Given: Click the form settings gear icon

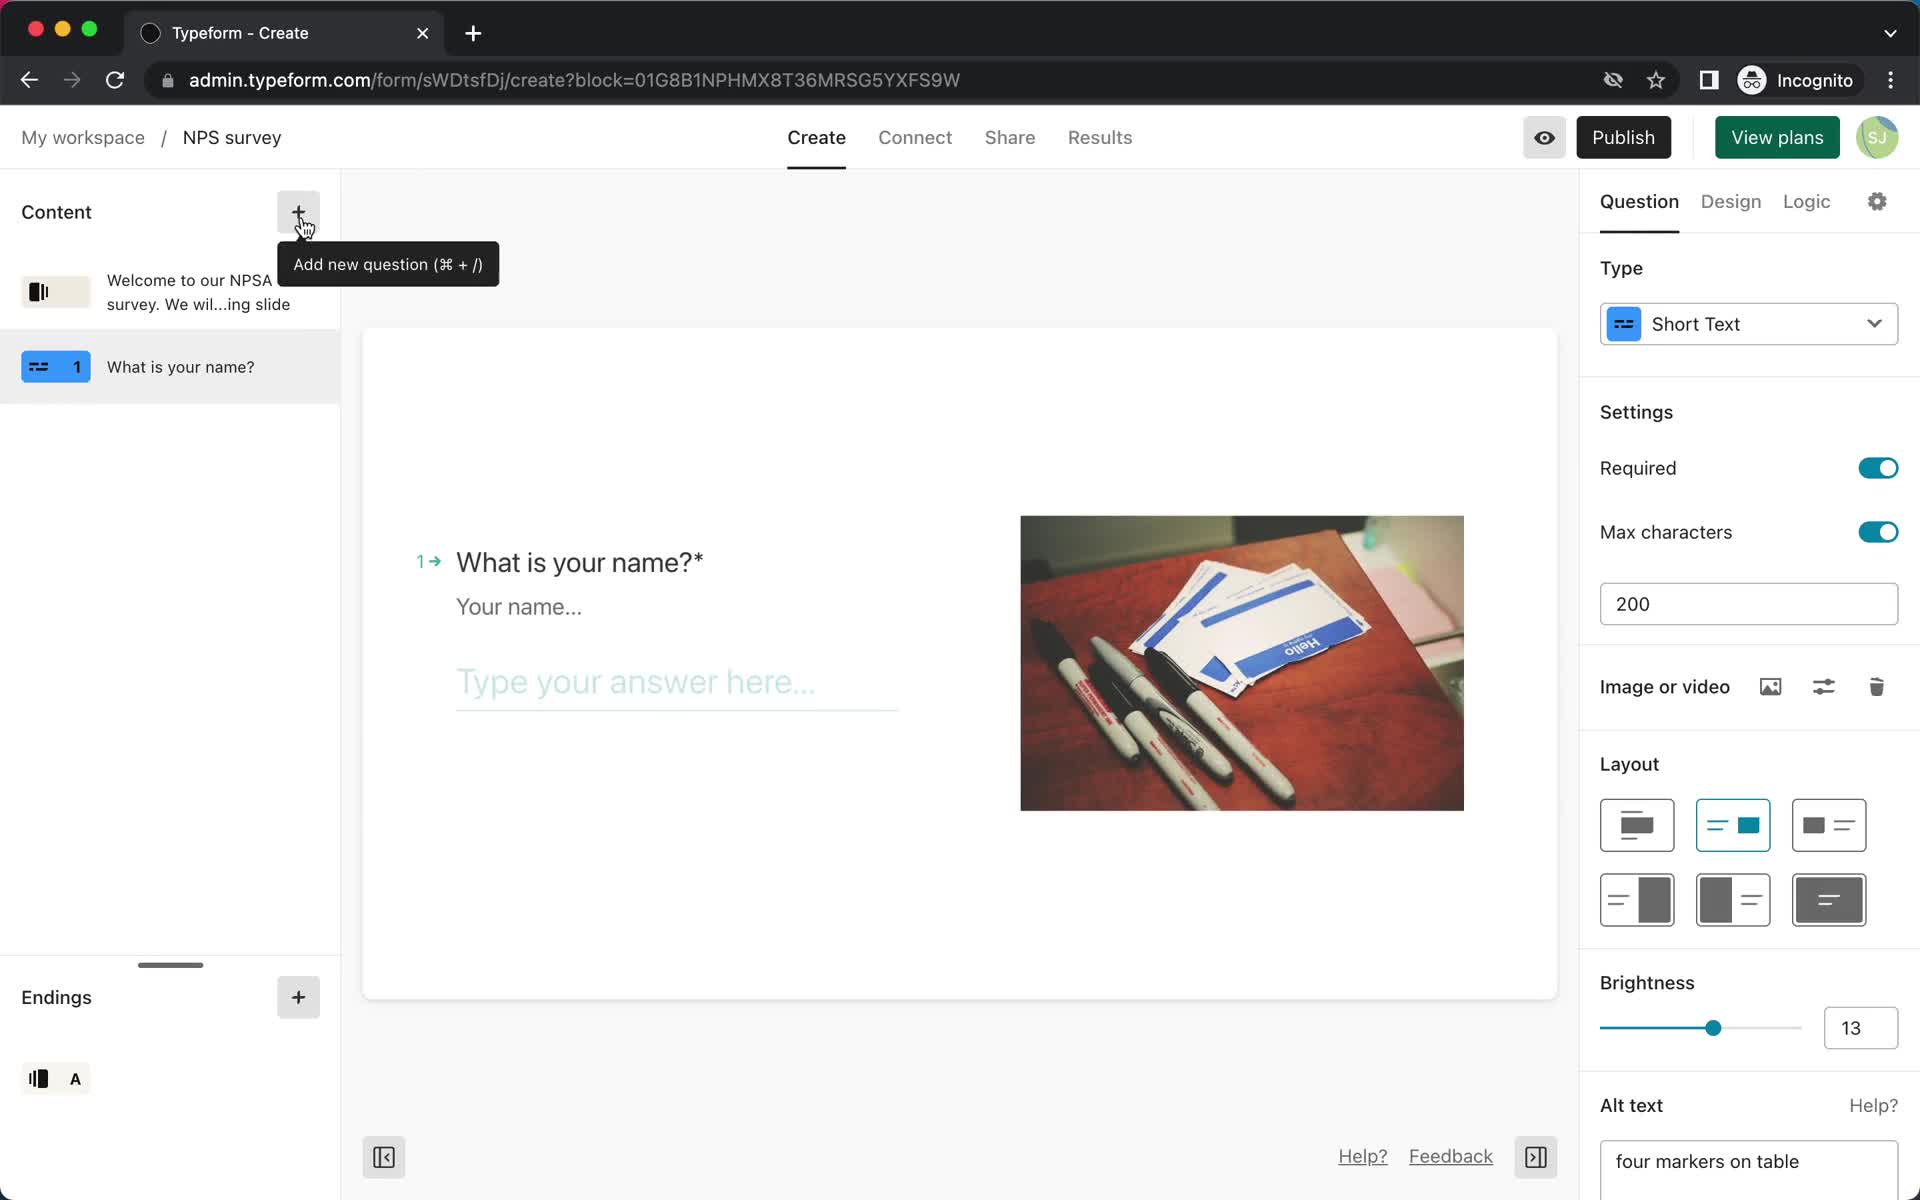Looking at the screenshot, I should click(1877, 200).
